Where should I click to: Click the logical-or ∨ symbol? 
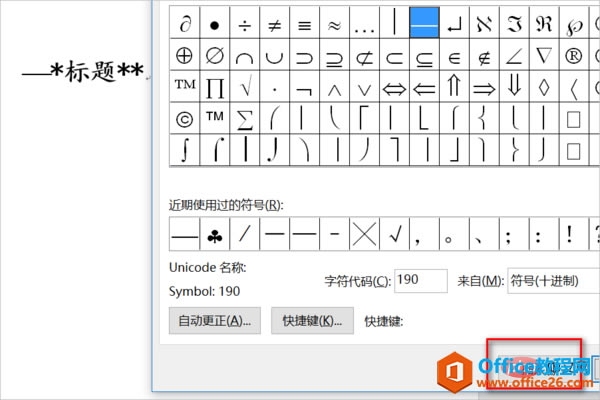(364, 86)
